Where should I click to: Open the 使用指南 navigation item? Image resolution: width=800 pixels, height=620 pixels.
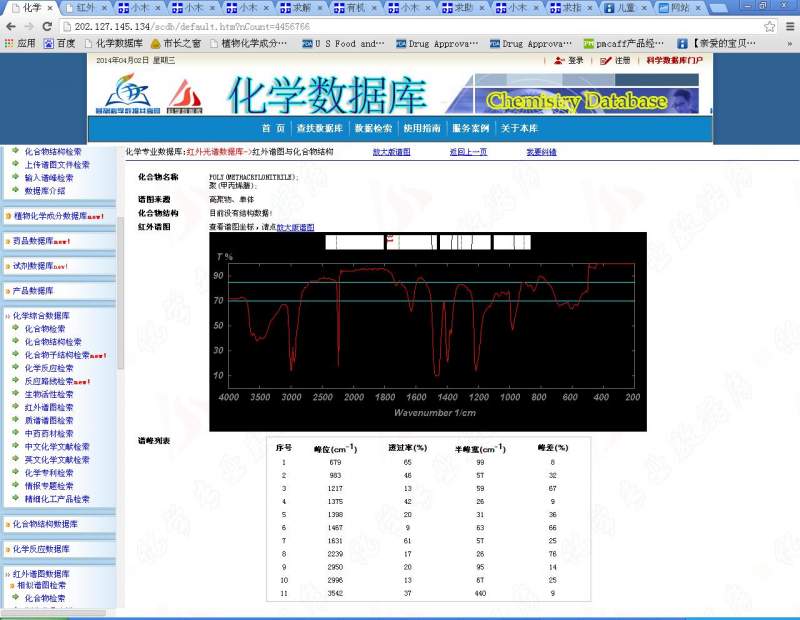(x=422, y=128)
